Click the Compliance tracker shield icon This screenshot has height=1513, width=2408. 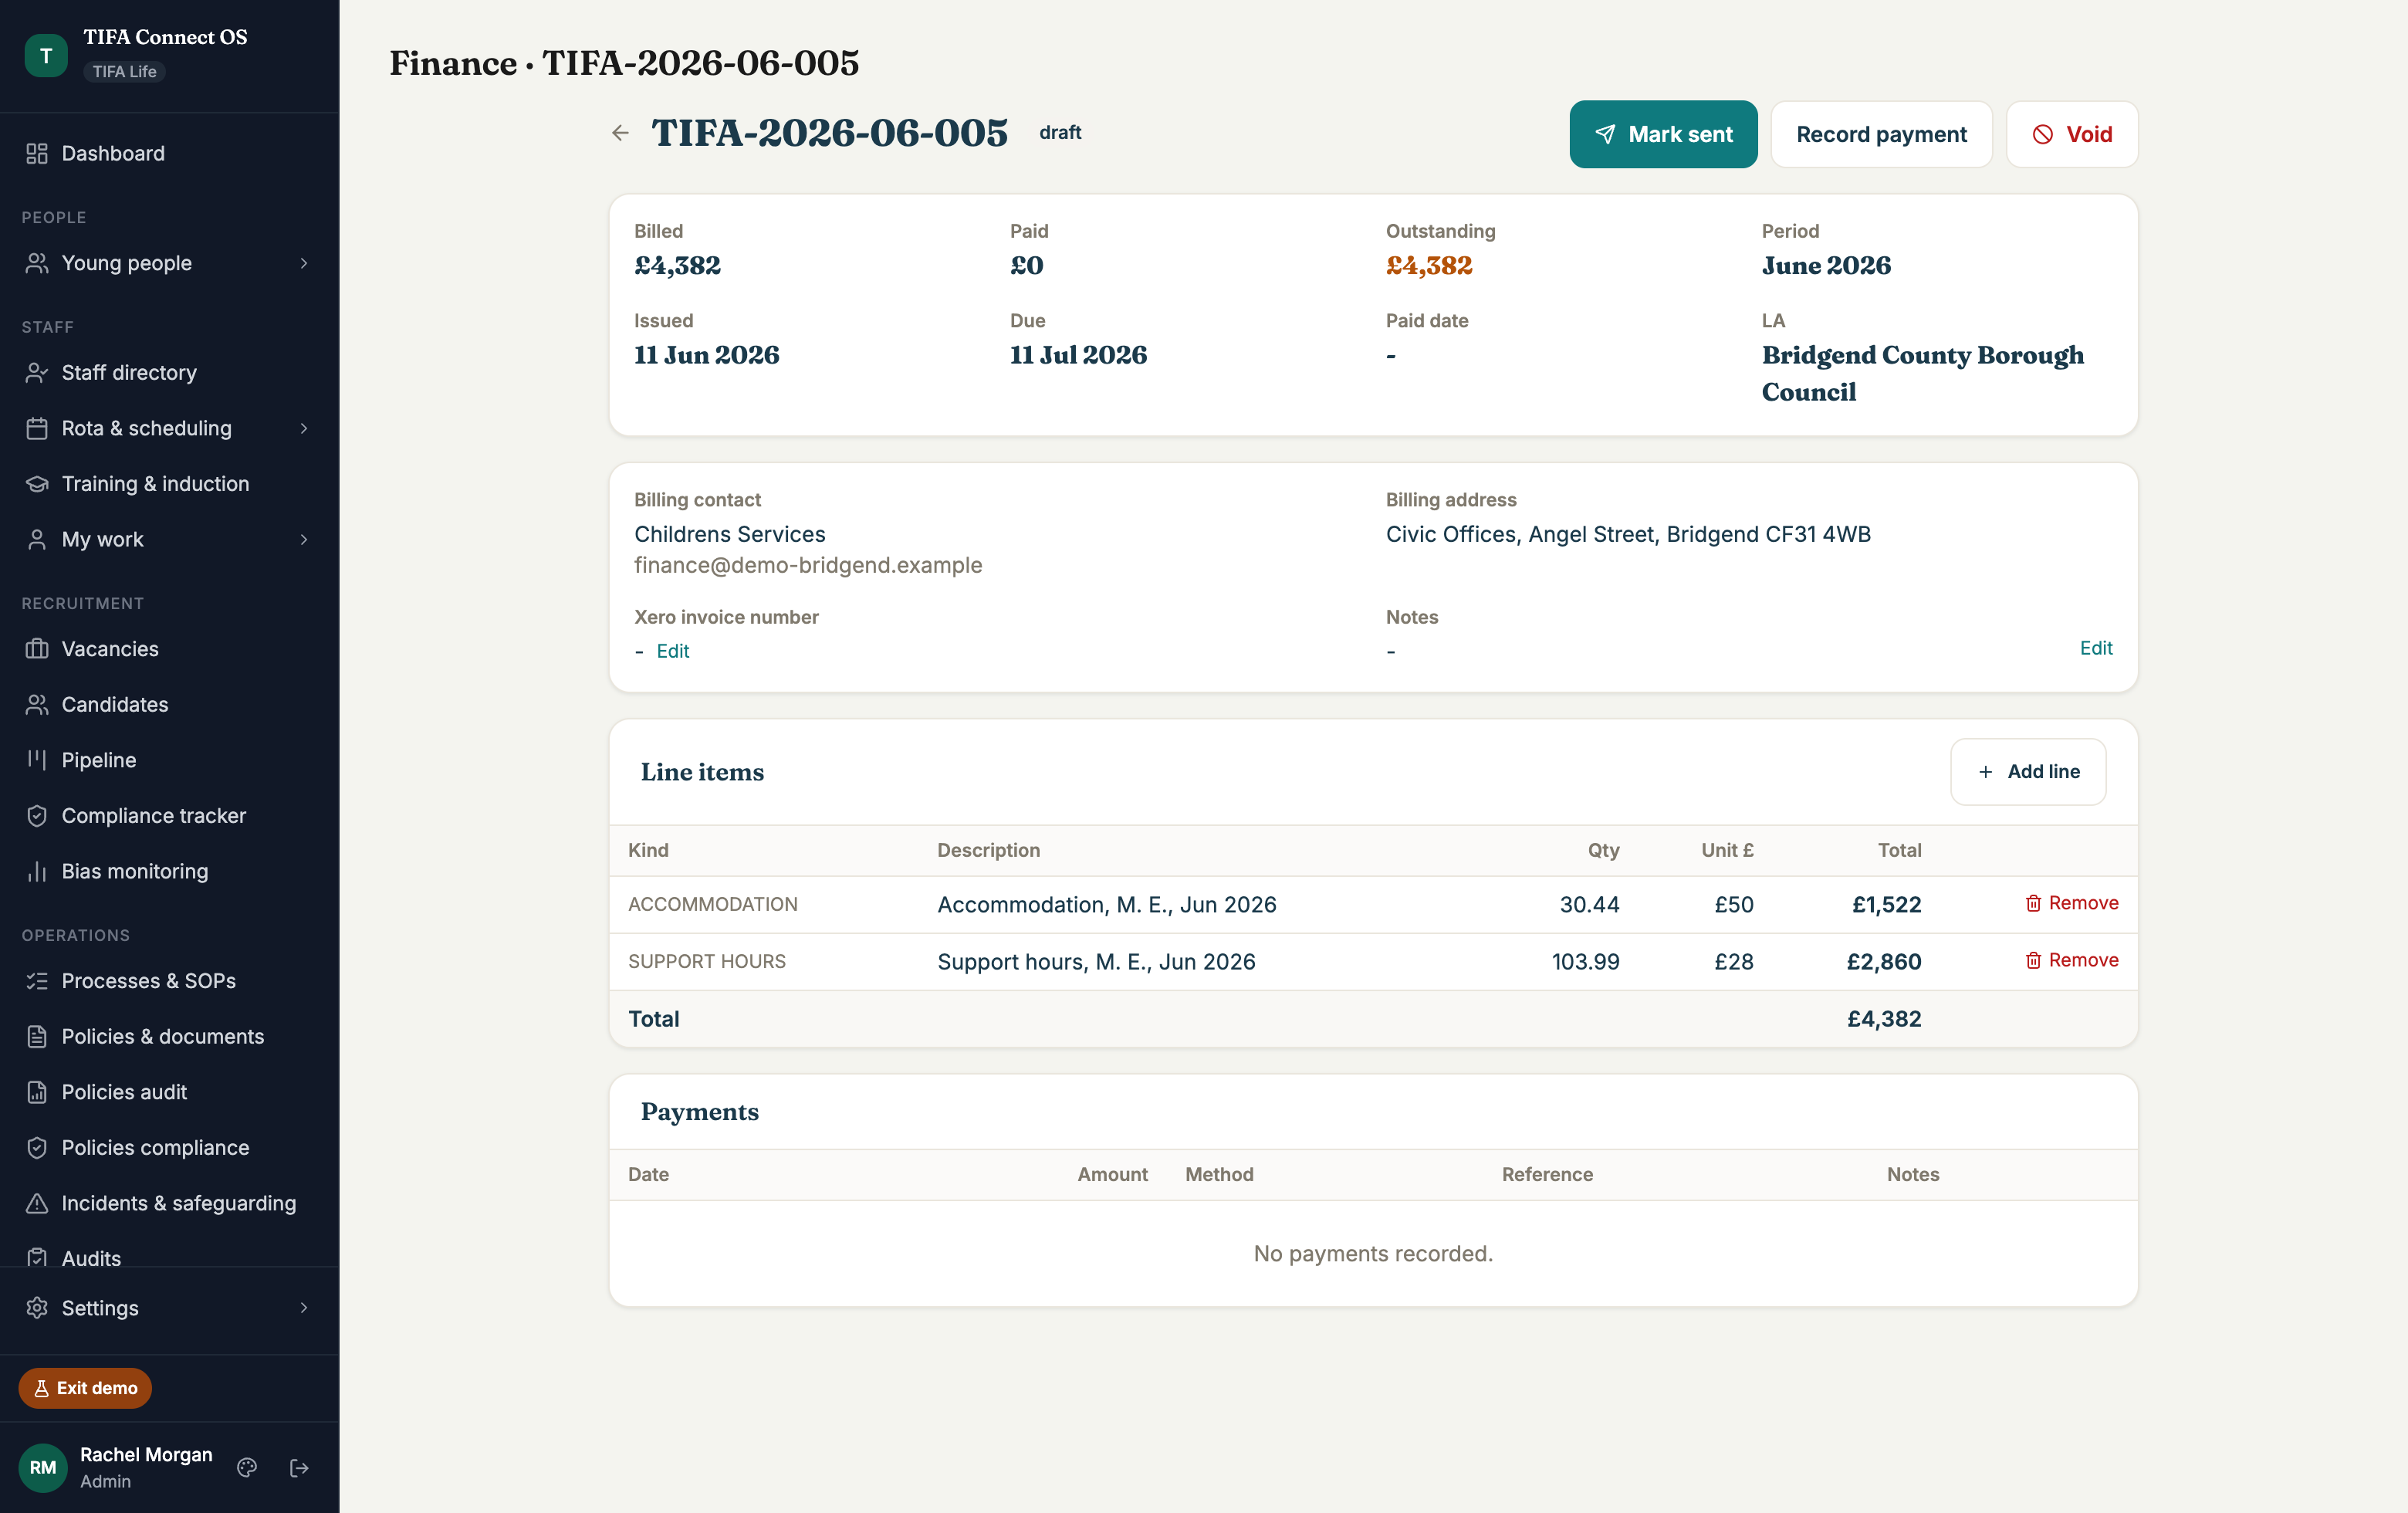pos(37,816)
